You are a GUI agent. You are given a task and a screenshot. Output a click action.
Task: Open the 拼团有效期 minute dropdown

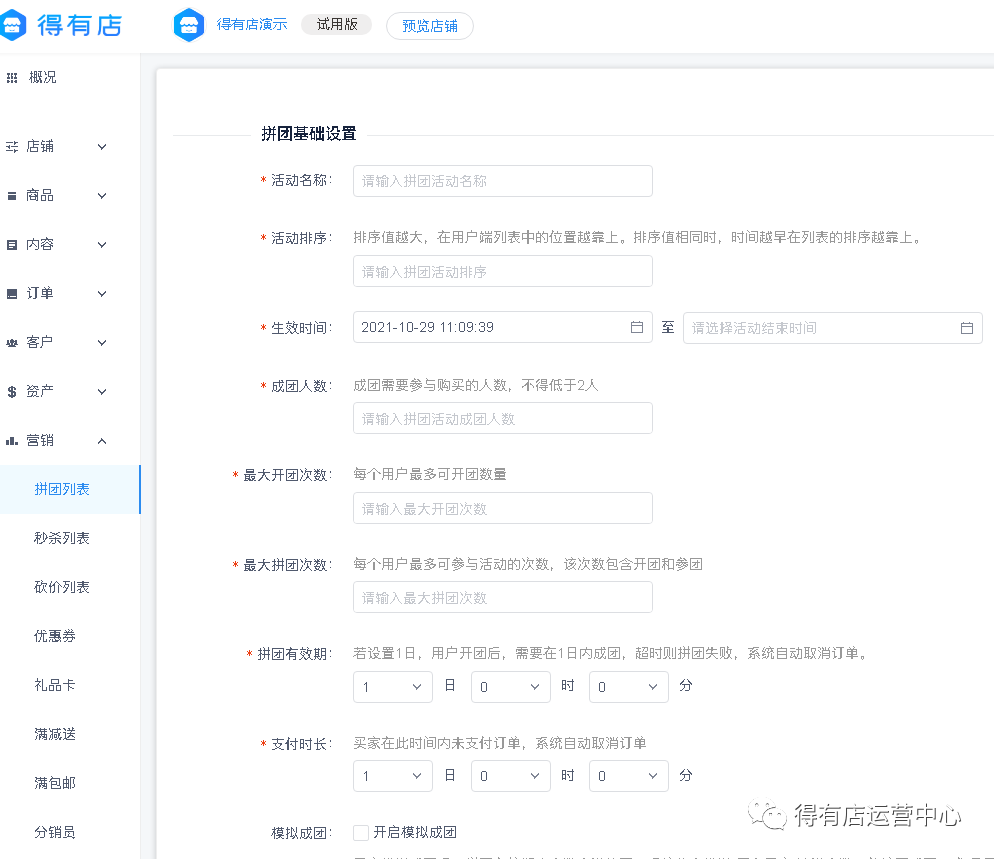point(629,687)
